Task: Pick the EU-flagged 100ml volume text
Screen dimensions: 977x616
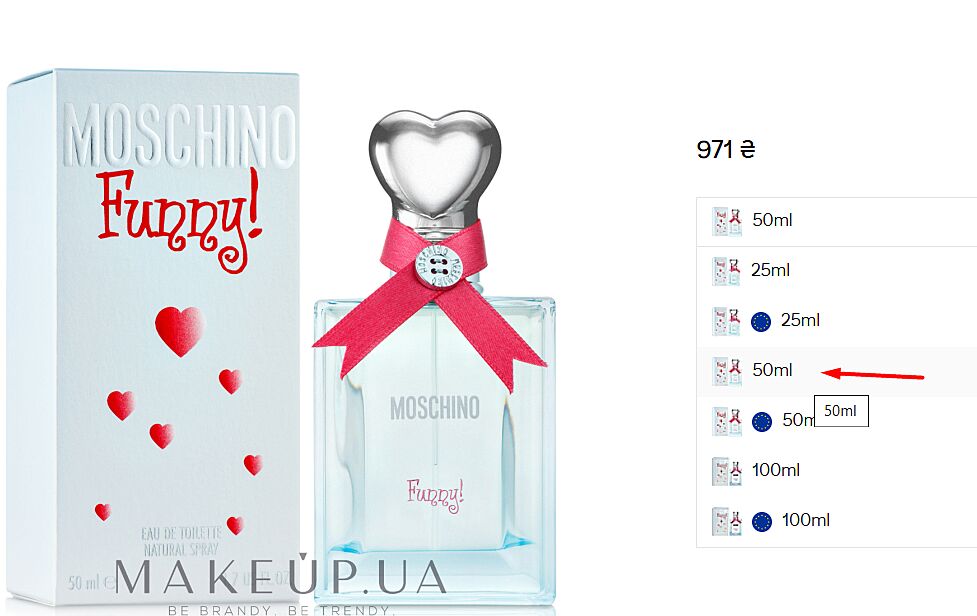Action: pos(806,520)
